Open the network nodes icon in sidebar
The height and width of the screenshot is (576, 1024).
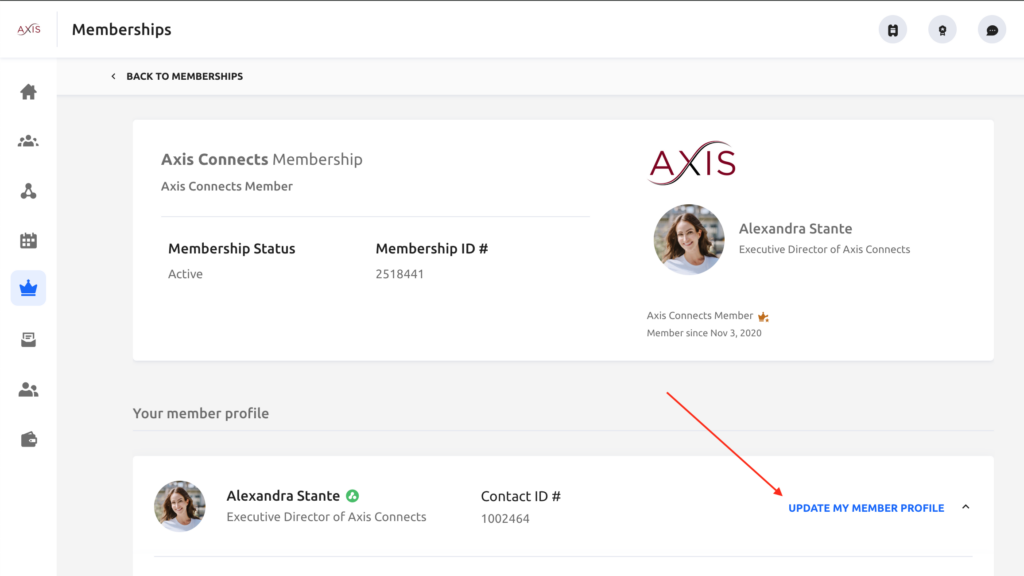(x=28, y=191)
